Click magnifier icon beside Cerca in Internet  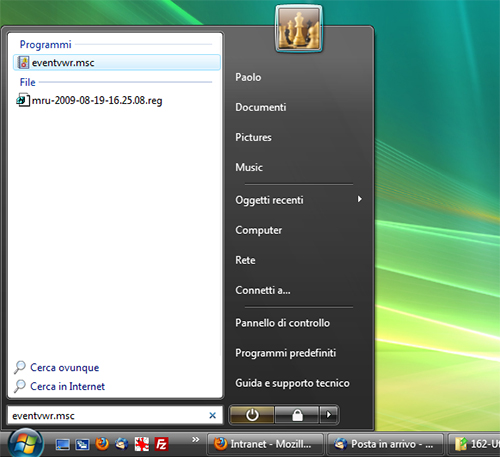[20, 386]
